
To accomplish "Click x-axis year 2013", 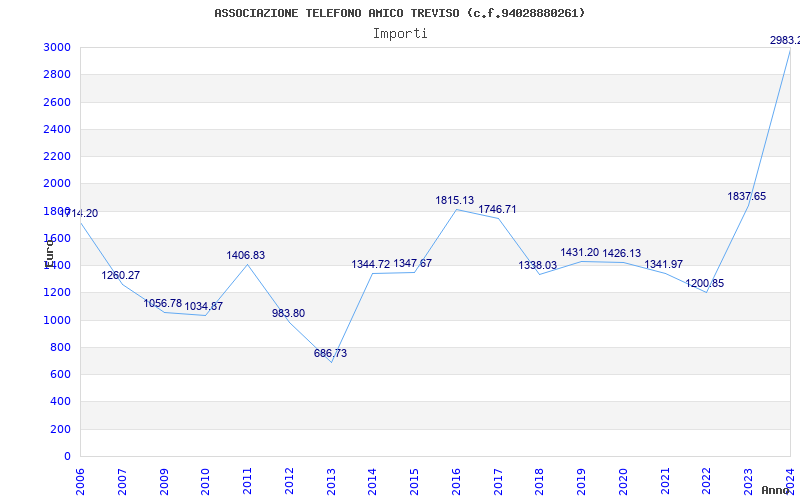I will (331, 482).
